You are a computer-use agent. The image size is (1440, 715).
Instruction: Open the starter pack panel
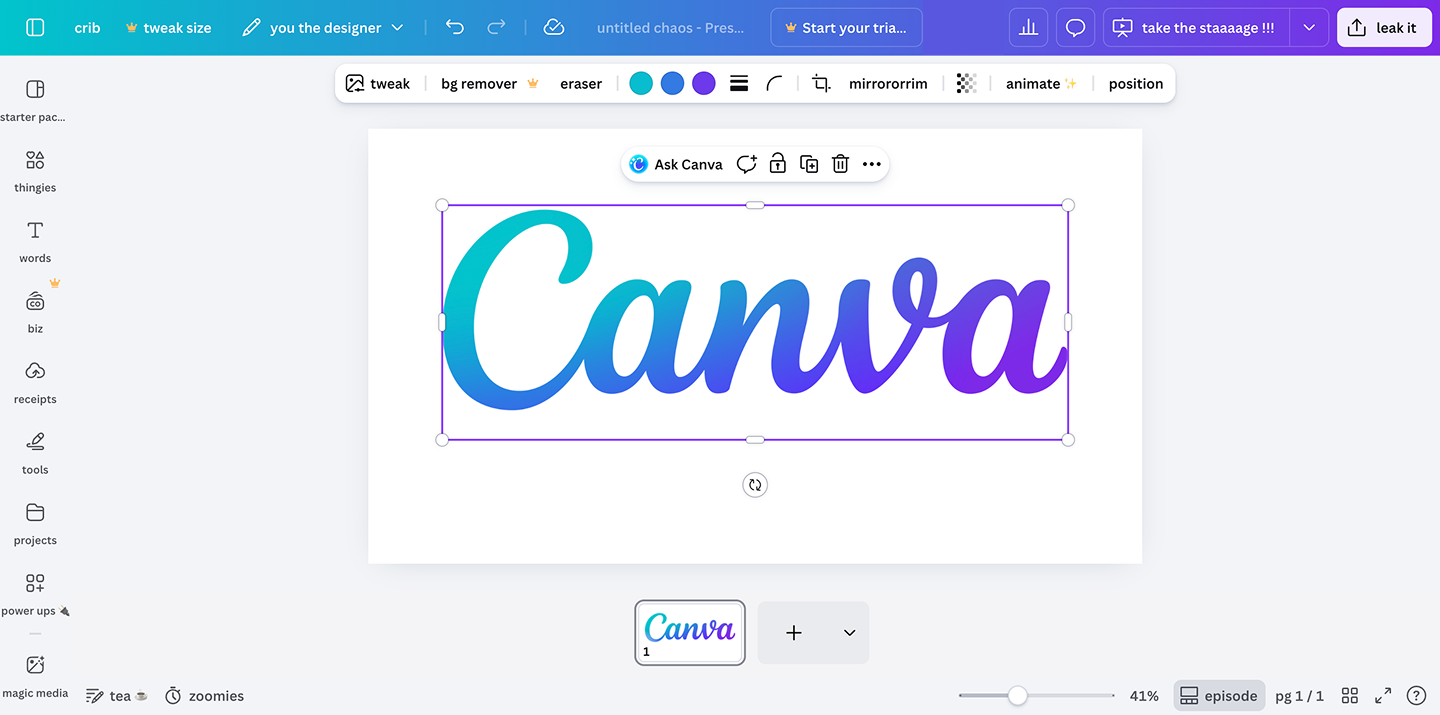(35, 100)
